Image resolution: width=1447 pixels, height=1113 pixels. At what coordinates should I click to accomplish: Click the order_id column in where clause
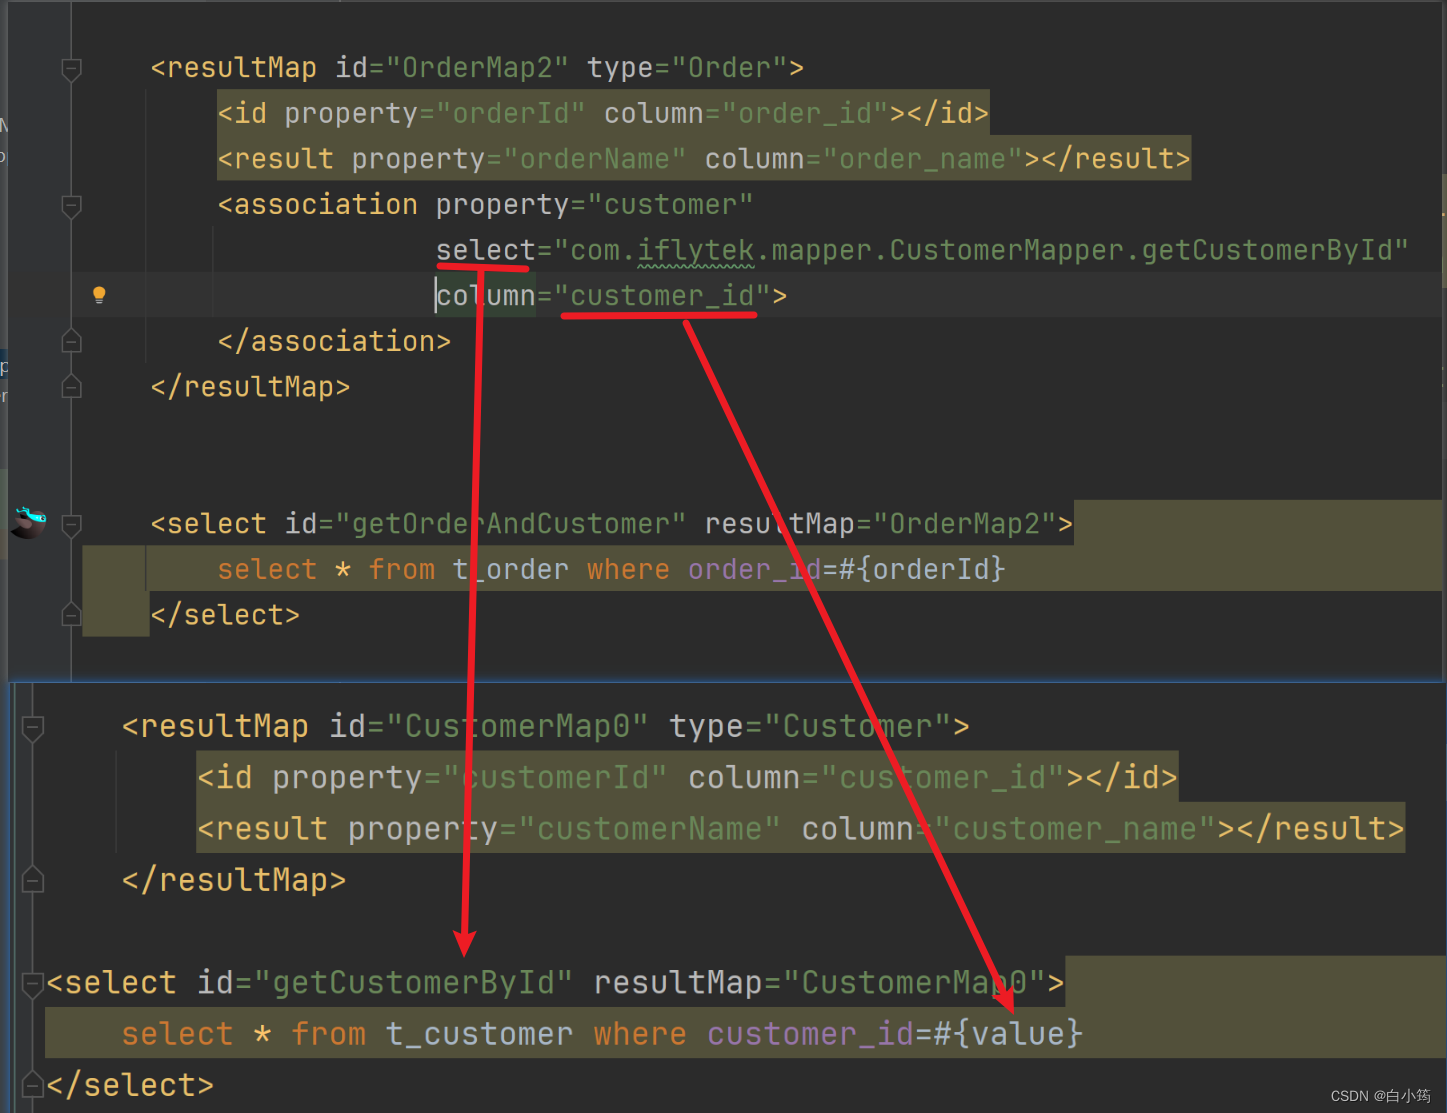pyautogui.click(x=754, y=569)
